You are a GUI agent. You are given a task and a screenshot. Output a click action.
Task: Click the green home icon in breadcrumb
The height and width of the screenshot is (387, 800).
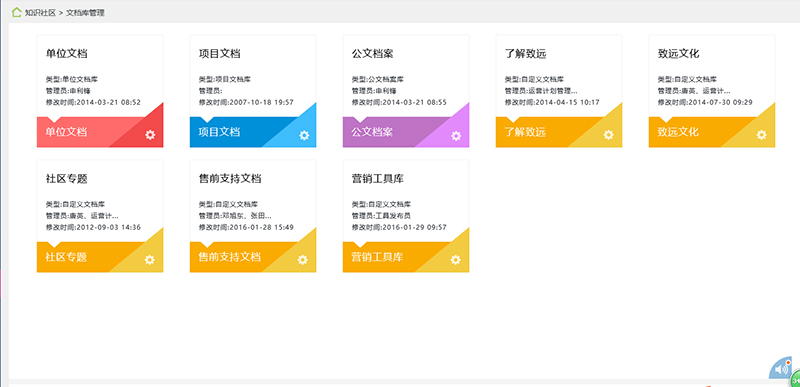click(x=17, y=12)
